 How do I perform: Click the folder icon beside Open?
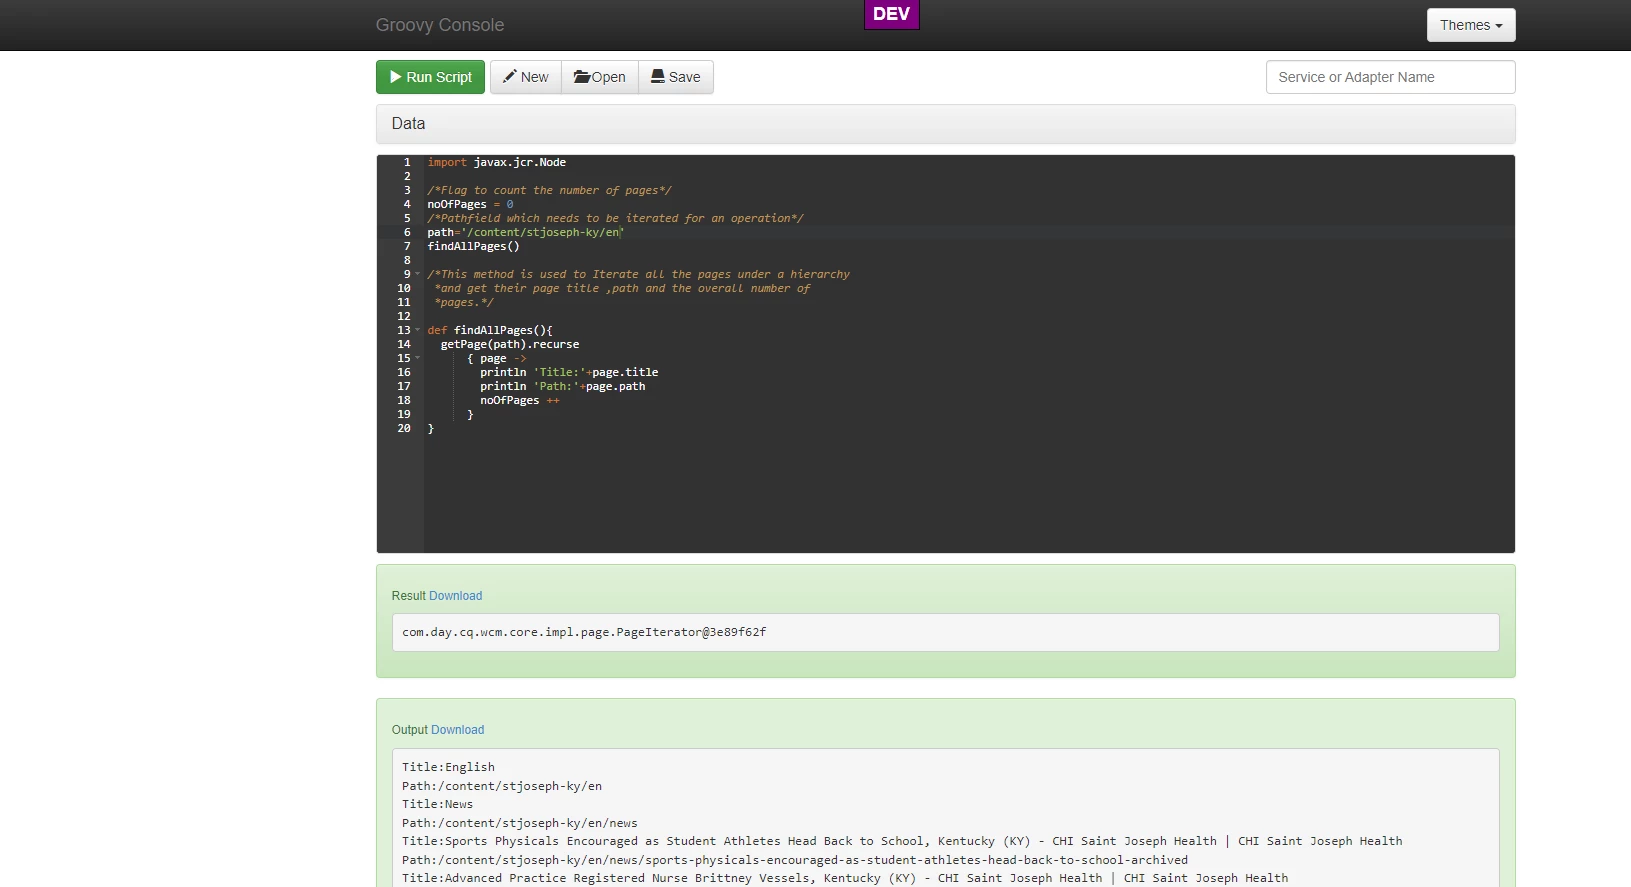582,77
